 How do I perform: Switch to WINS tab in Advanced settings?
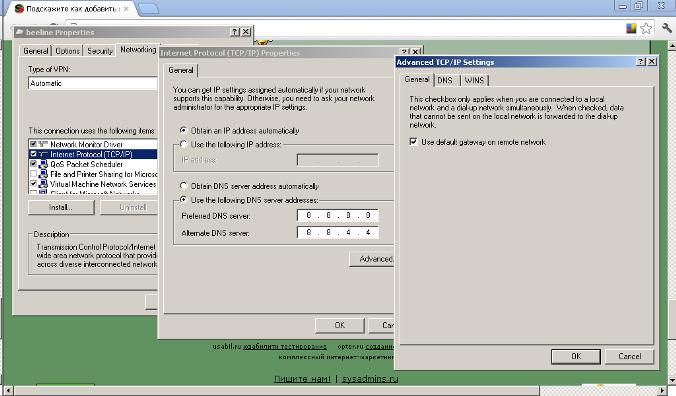(x=474, y=80)
